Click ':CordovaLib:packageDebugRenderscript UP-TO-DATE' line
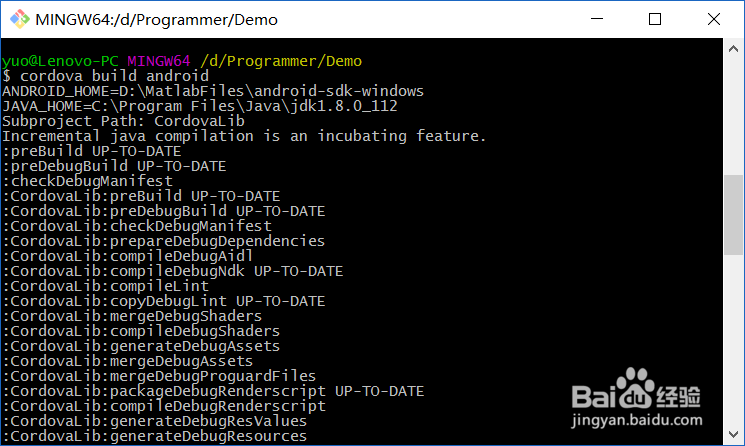Viewport: 745px width, 446px height. [x=213, y=391]
